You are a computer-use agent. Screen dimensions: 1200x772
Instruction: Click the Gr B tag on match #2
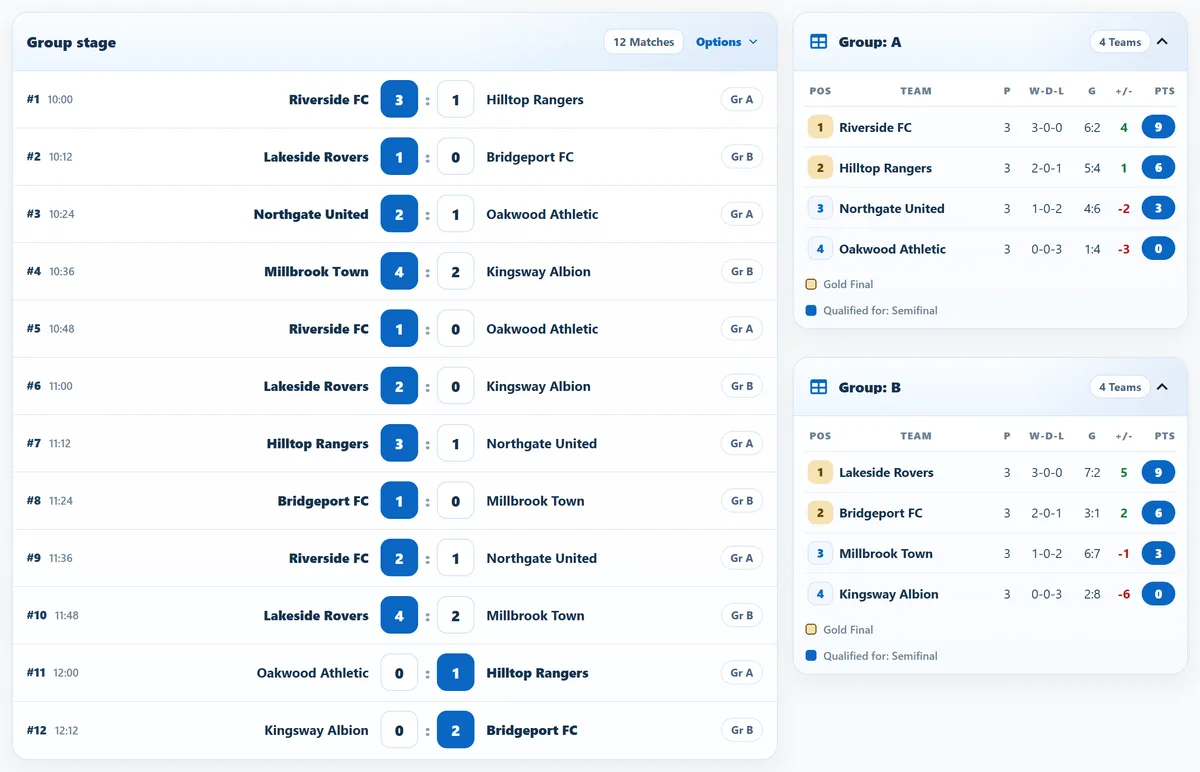[742, 157]
